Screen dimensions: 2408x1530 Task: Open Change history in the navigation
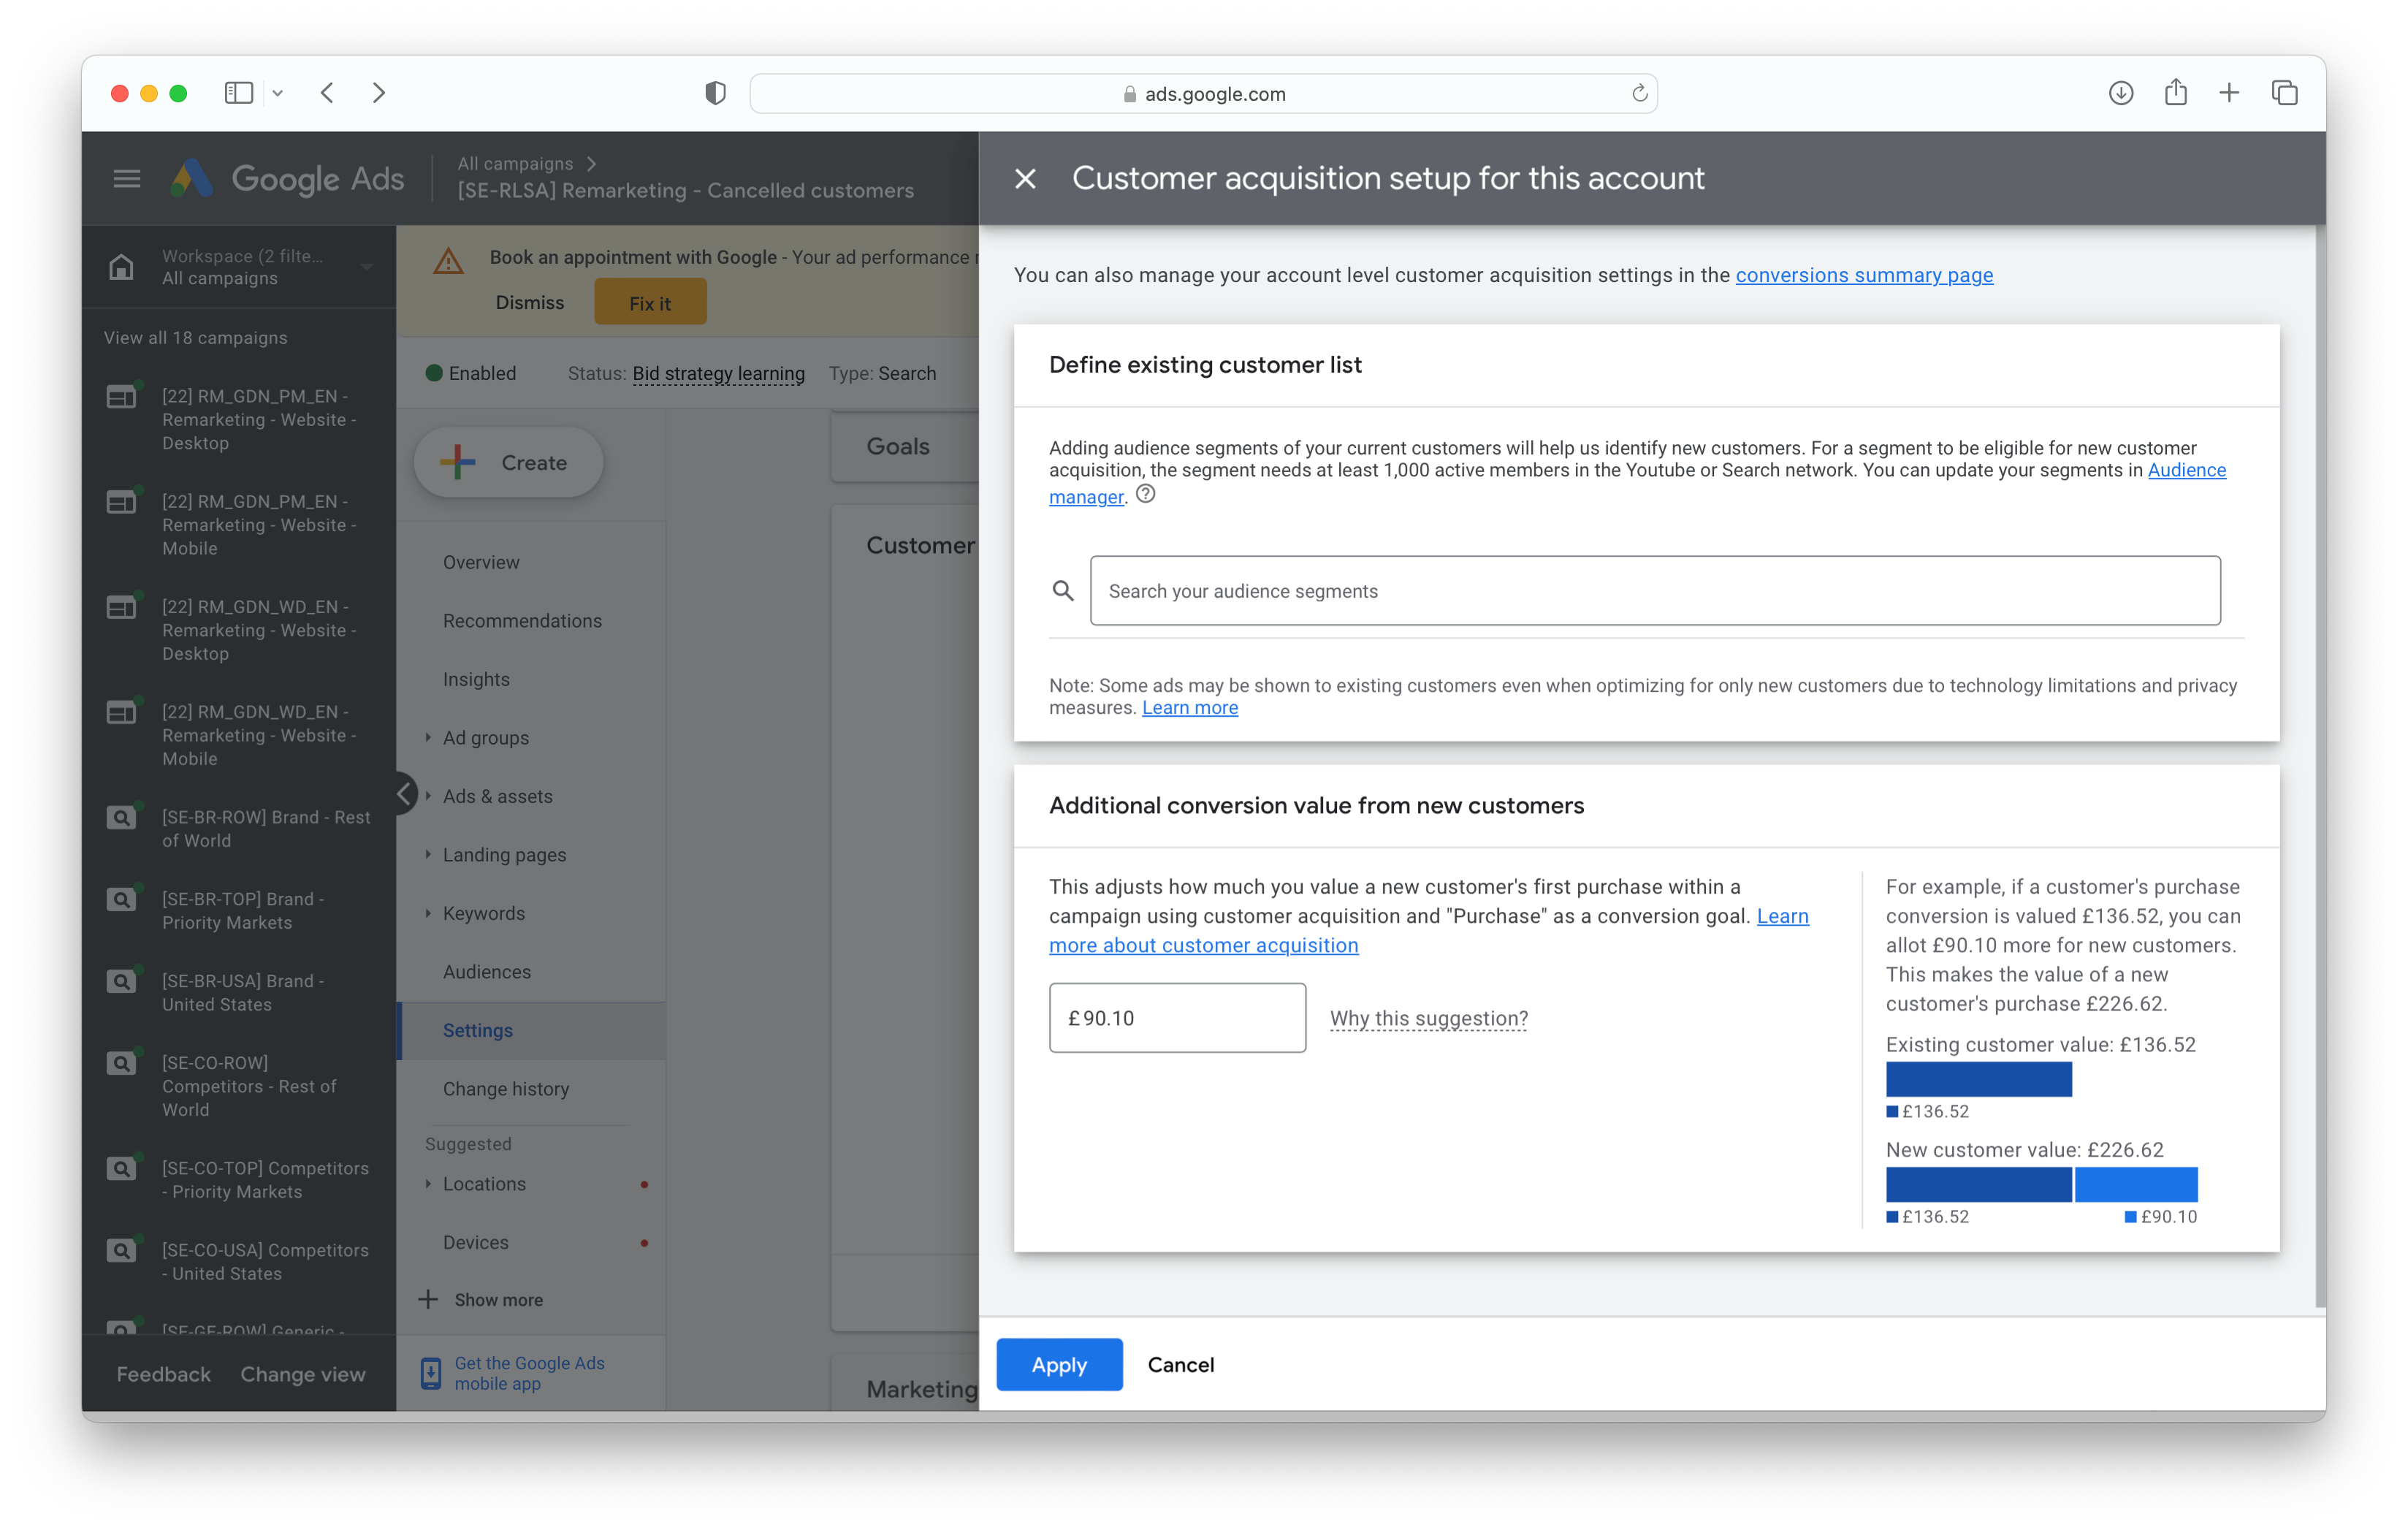pos(506,1089)
